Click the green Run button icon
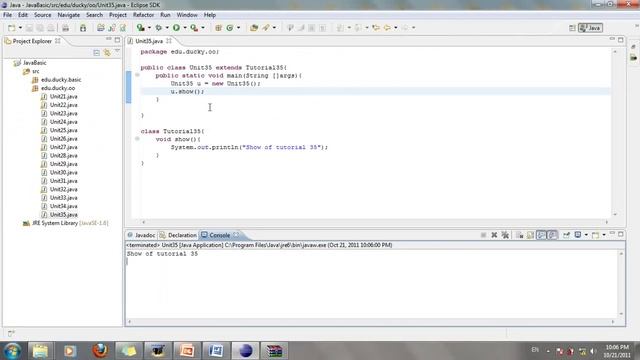The height and width of the screenshot is (360, 640). tap(176, 28)
